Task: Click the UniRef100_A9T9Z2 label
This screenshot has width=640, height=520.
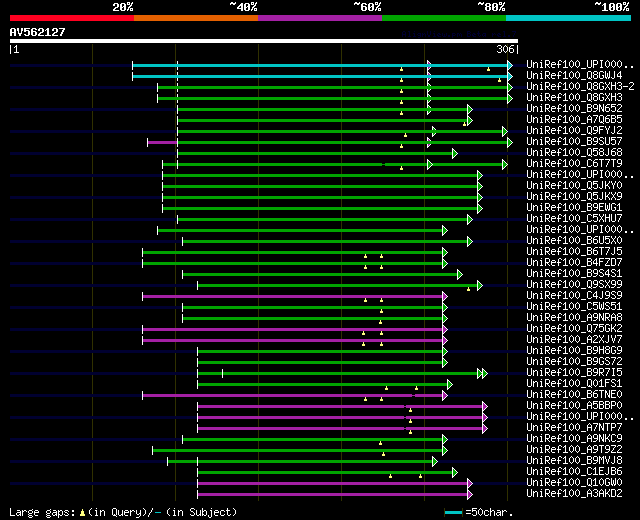Action: [574, 450]
